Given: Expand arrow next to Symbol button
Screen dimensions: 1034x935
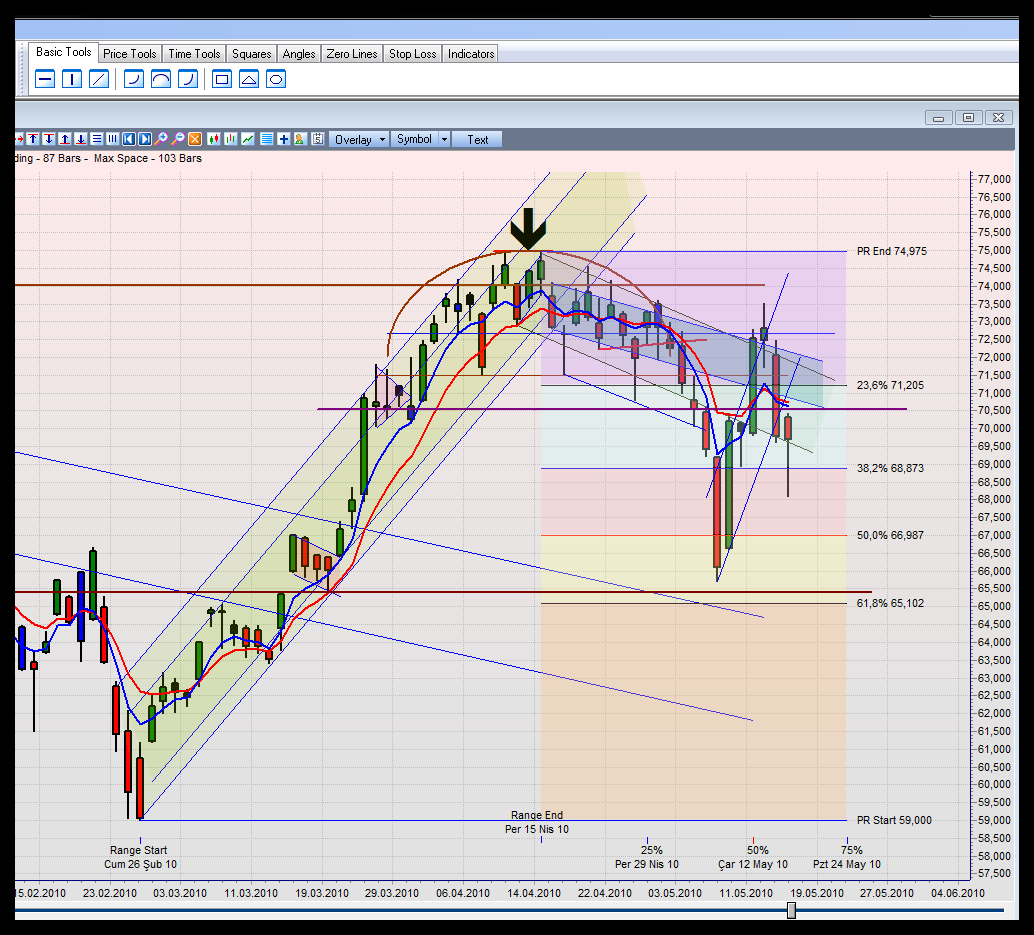Looking at the screenshot, I should (444, 139).
